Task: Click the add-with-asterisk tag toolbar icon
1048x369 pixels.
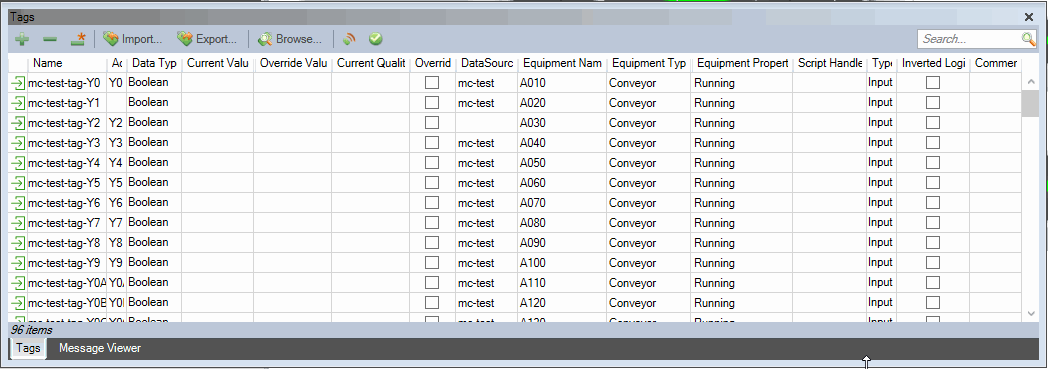Action: 78,39
